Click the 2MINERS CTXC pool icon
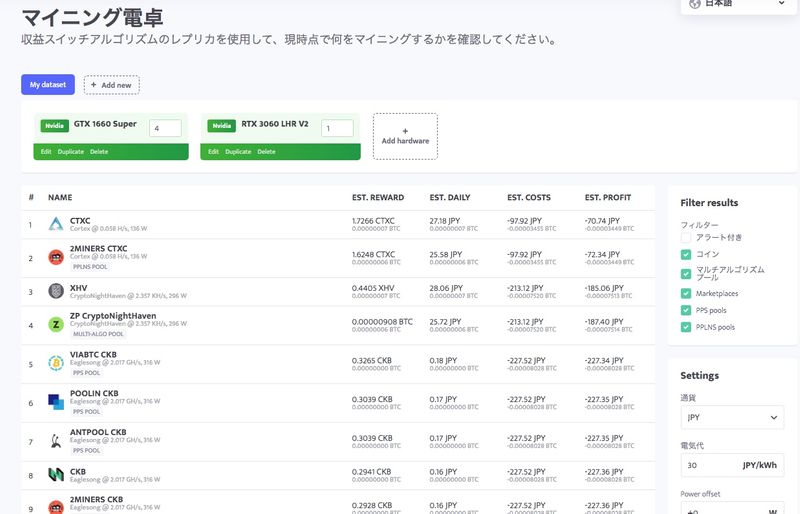This screenshot has width=800, height=514. coord(56,257)
